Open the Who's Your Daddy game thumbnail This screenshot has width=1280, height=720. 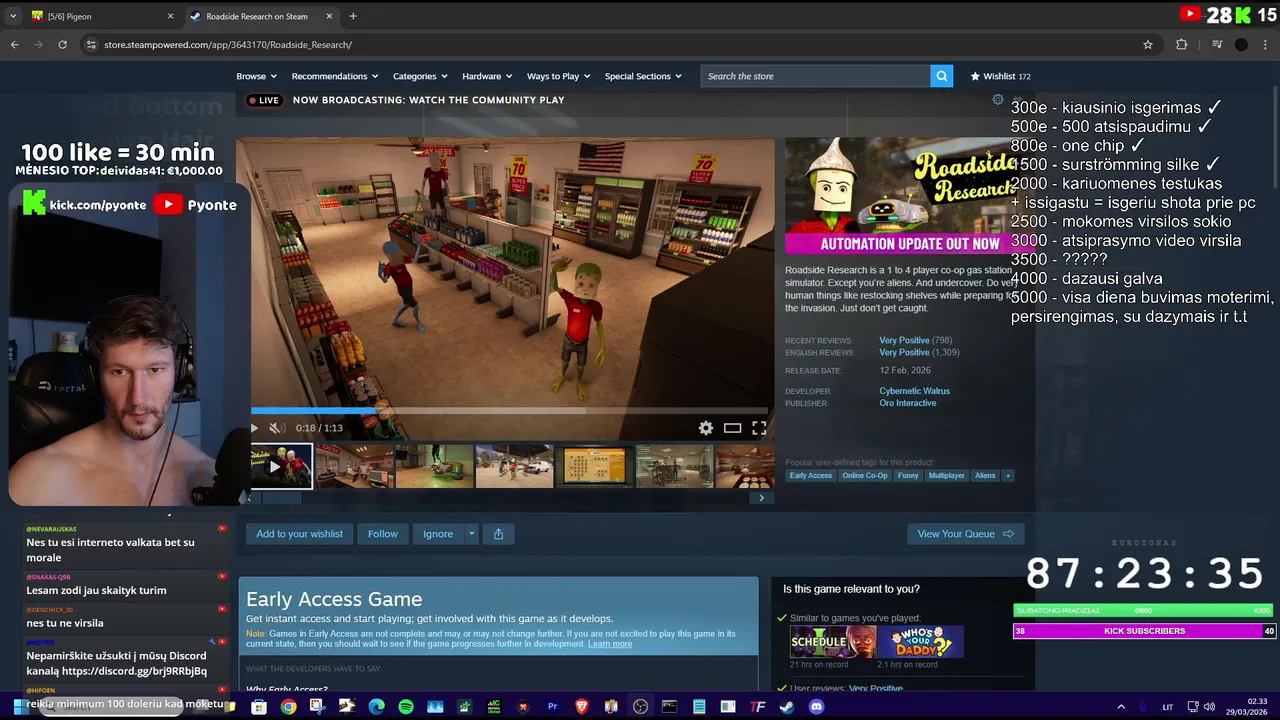click(x=921, y=642)
